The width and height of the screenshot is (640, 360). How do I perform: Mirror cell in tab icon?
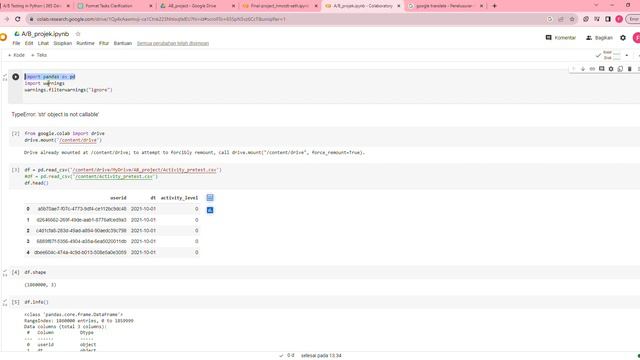point(620,69)
